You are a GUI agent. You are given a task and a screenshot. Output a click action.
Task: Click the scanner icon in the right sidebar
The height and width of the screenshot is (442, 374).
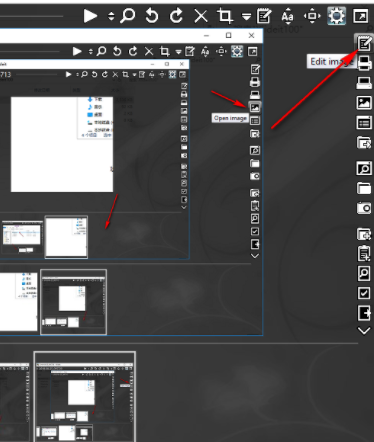[364, 83]
